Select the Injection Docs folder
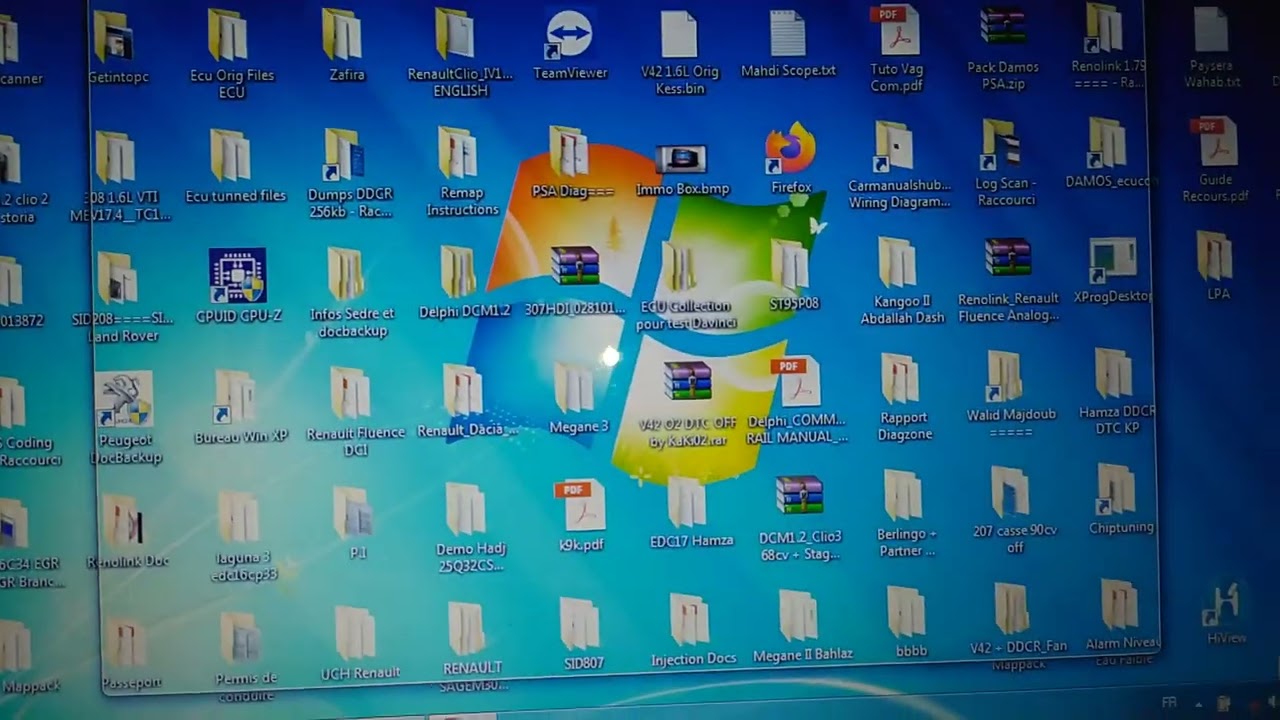This screenshot has height=720, width=1280. pos(690,621)
